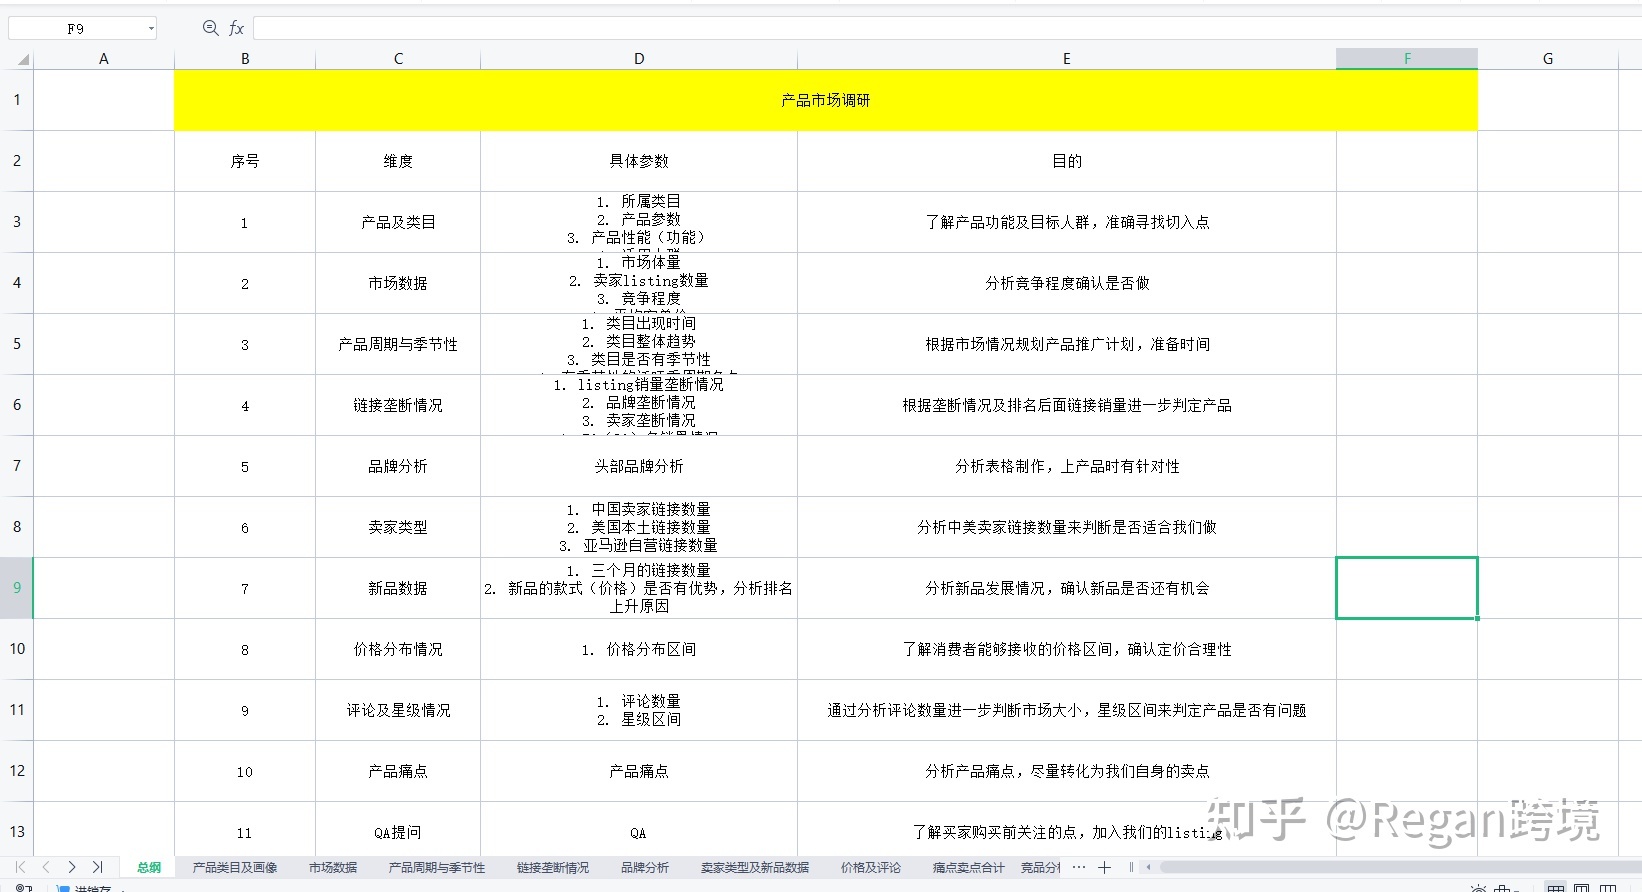The width and height of the screenshot is (1642, 892).
Task: Go to the previous sheet using the arrow
Action: tap(46, 867)
